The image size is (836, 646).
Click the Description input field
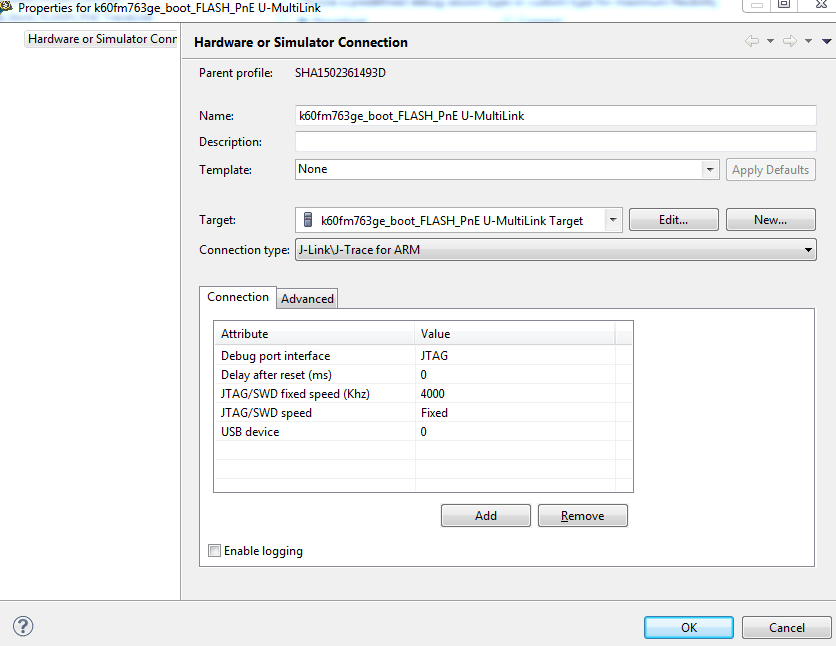click(556, 142)
